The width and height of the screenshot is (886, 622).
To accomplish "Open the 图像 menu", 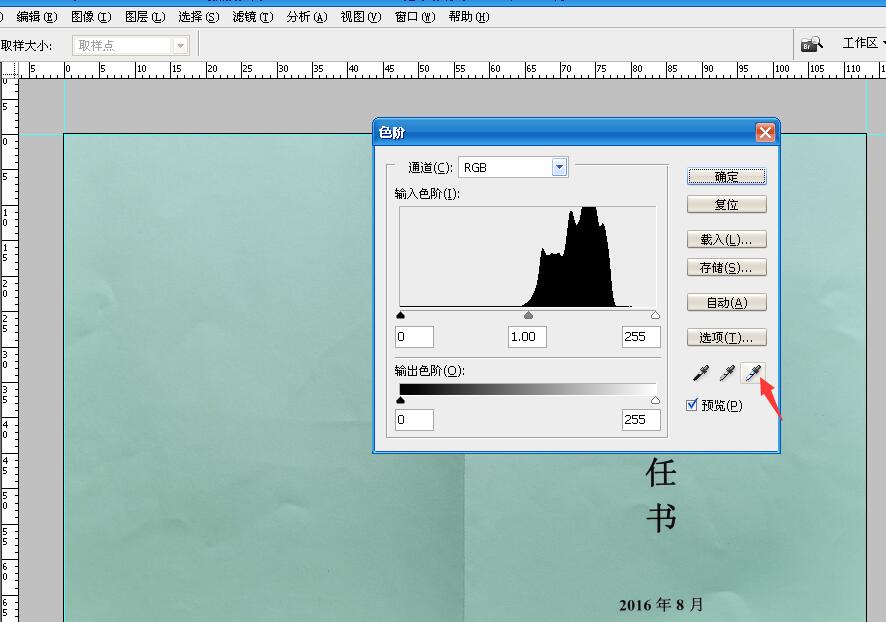I will pyautogui.click(x=91, y=17).
